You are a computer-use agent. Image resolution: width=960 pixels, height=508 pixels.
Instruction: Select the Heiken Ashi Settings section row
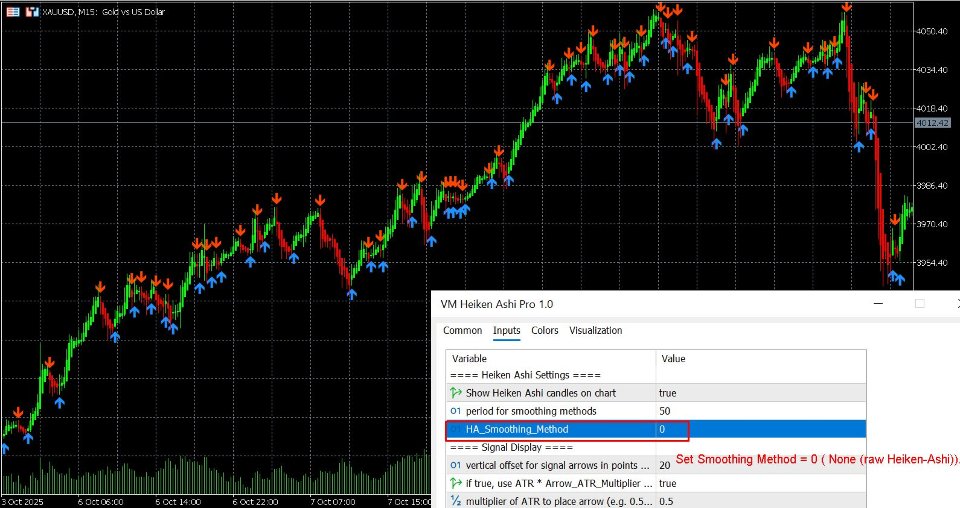coord(656,375)
